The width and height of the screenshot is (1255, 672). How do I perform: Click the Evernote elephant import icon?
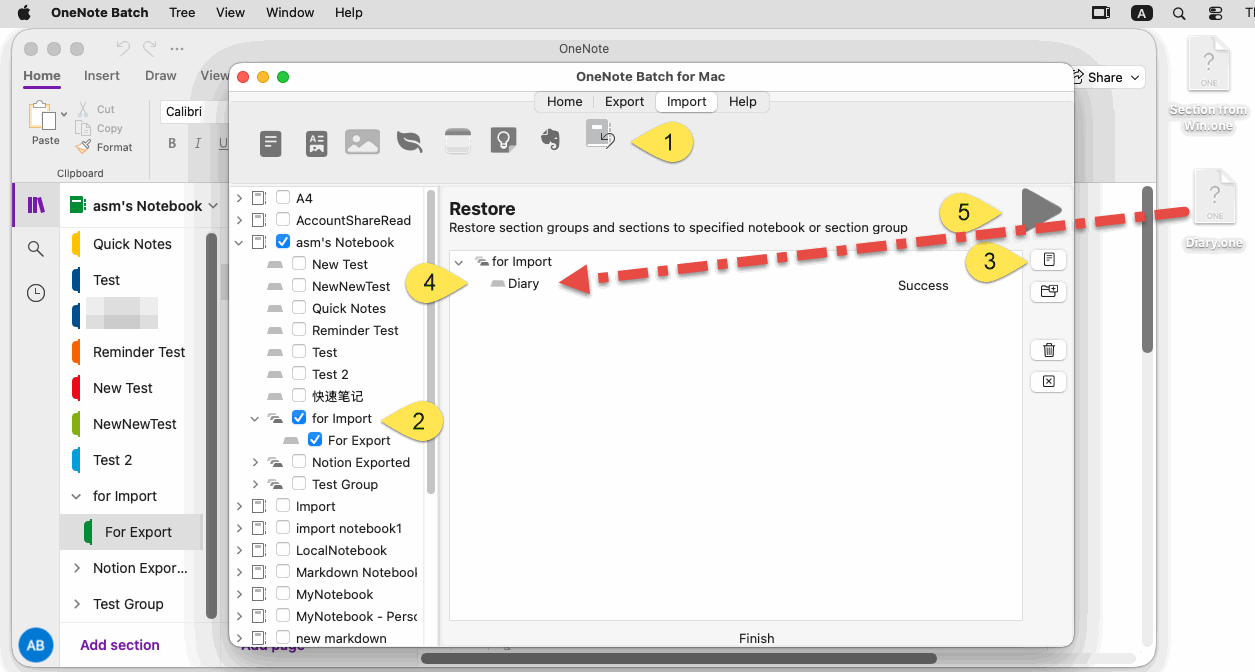(549, 142)
